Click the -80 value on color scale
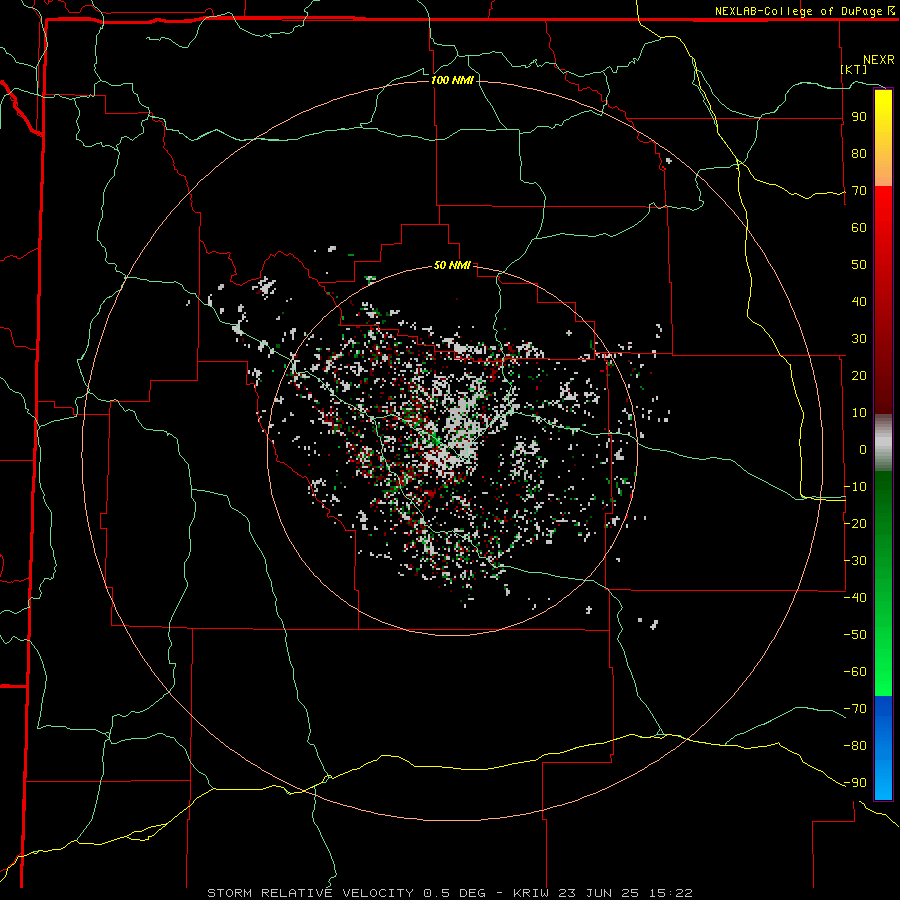The width and height of the screenshot is (900, 900). click(855, 746)
